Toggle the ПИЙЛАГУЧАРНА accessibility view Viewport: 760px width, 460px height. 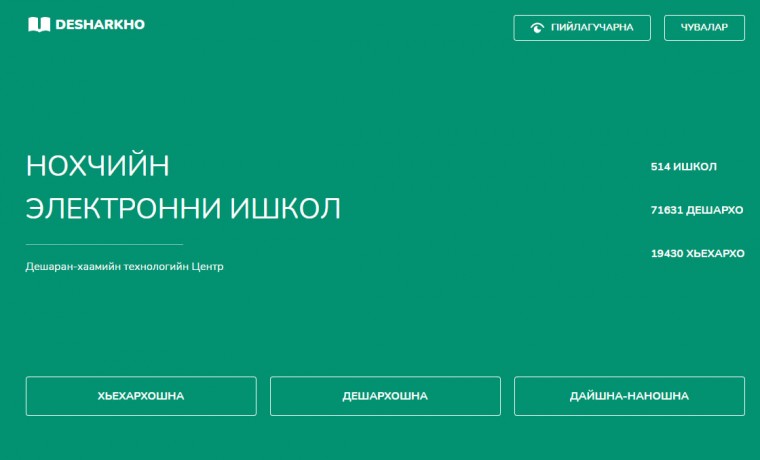click(x=582, y=28)
